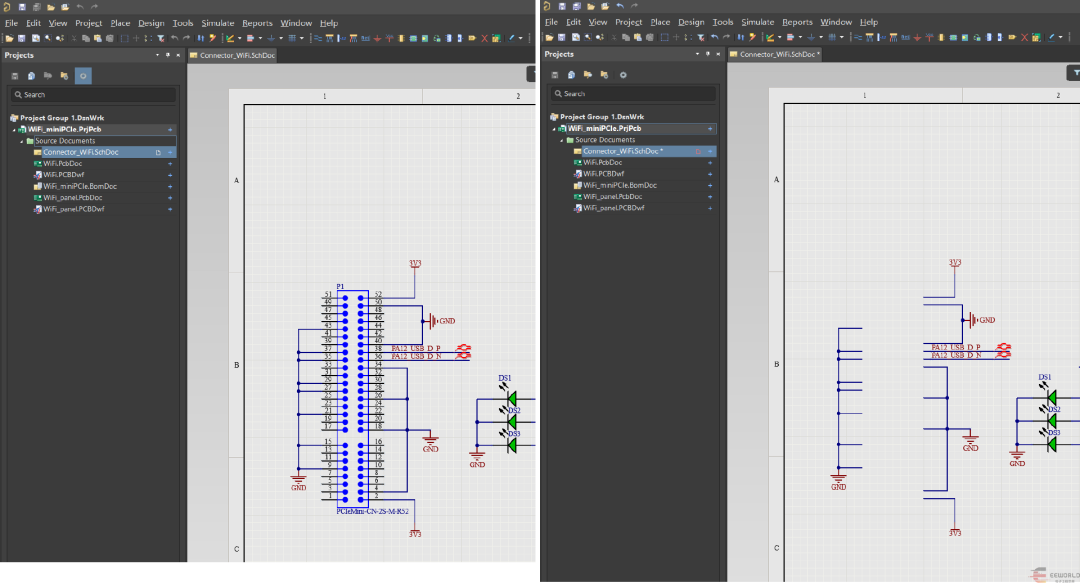The image size is (1080, 583).
Task: Select WiFi_panel.PCBDwf in left project tree
Action: click(x=73, y=209)
